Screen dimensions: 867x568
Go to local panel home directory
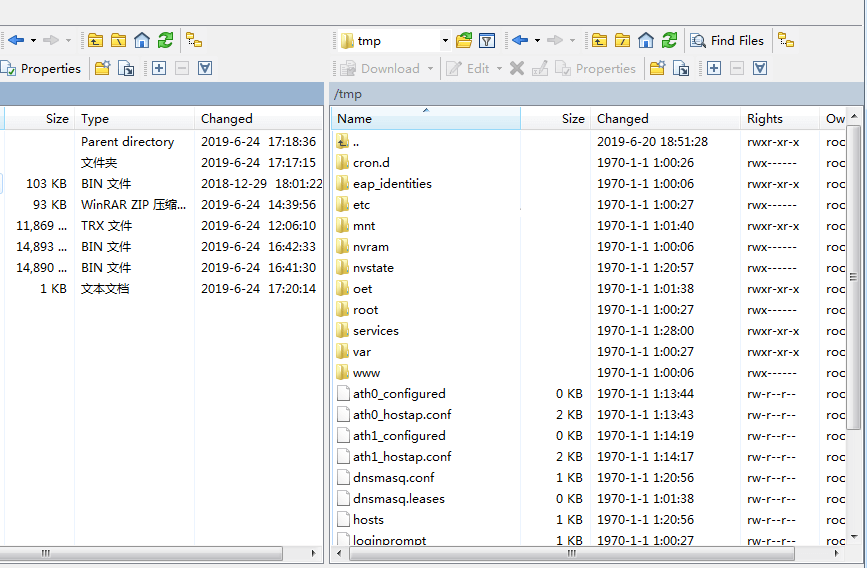(x=142, y=41)
